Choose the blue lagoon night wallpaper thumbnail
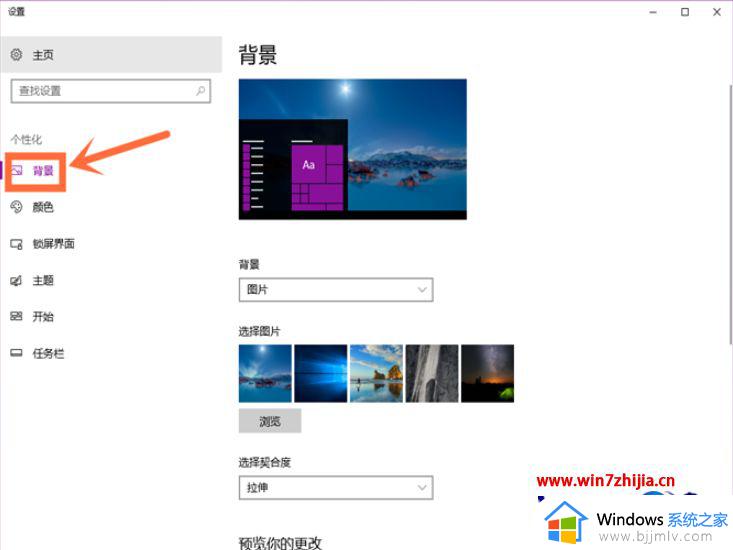This screenshot has width=733, height=550. [x=265, y=373]
